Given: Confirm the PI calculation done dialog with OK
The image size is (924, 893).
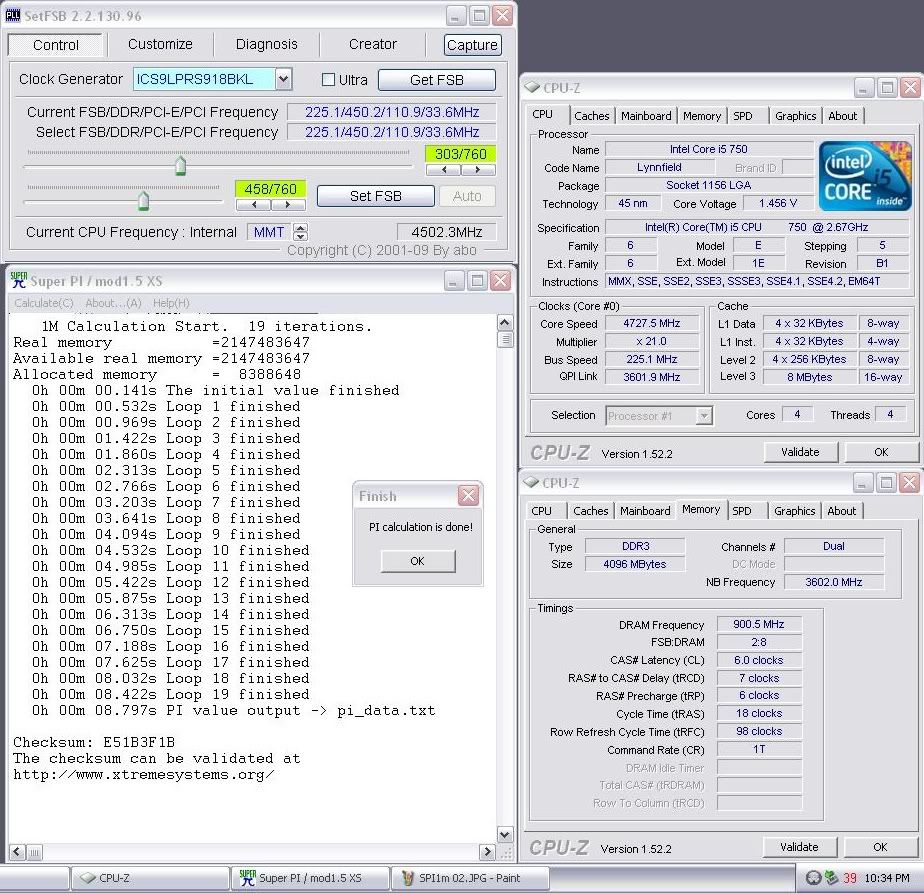Looking at the screenshot, I should (417, 561).
